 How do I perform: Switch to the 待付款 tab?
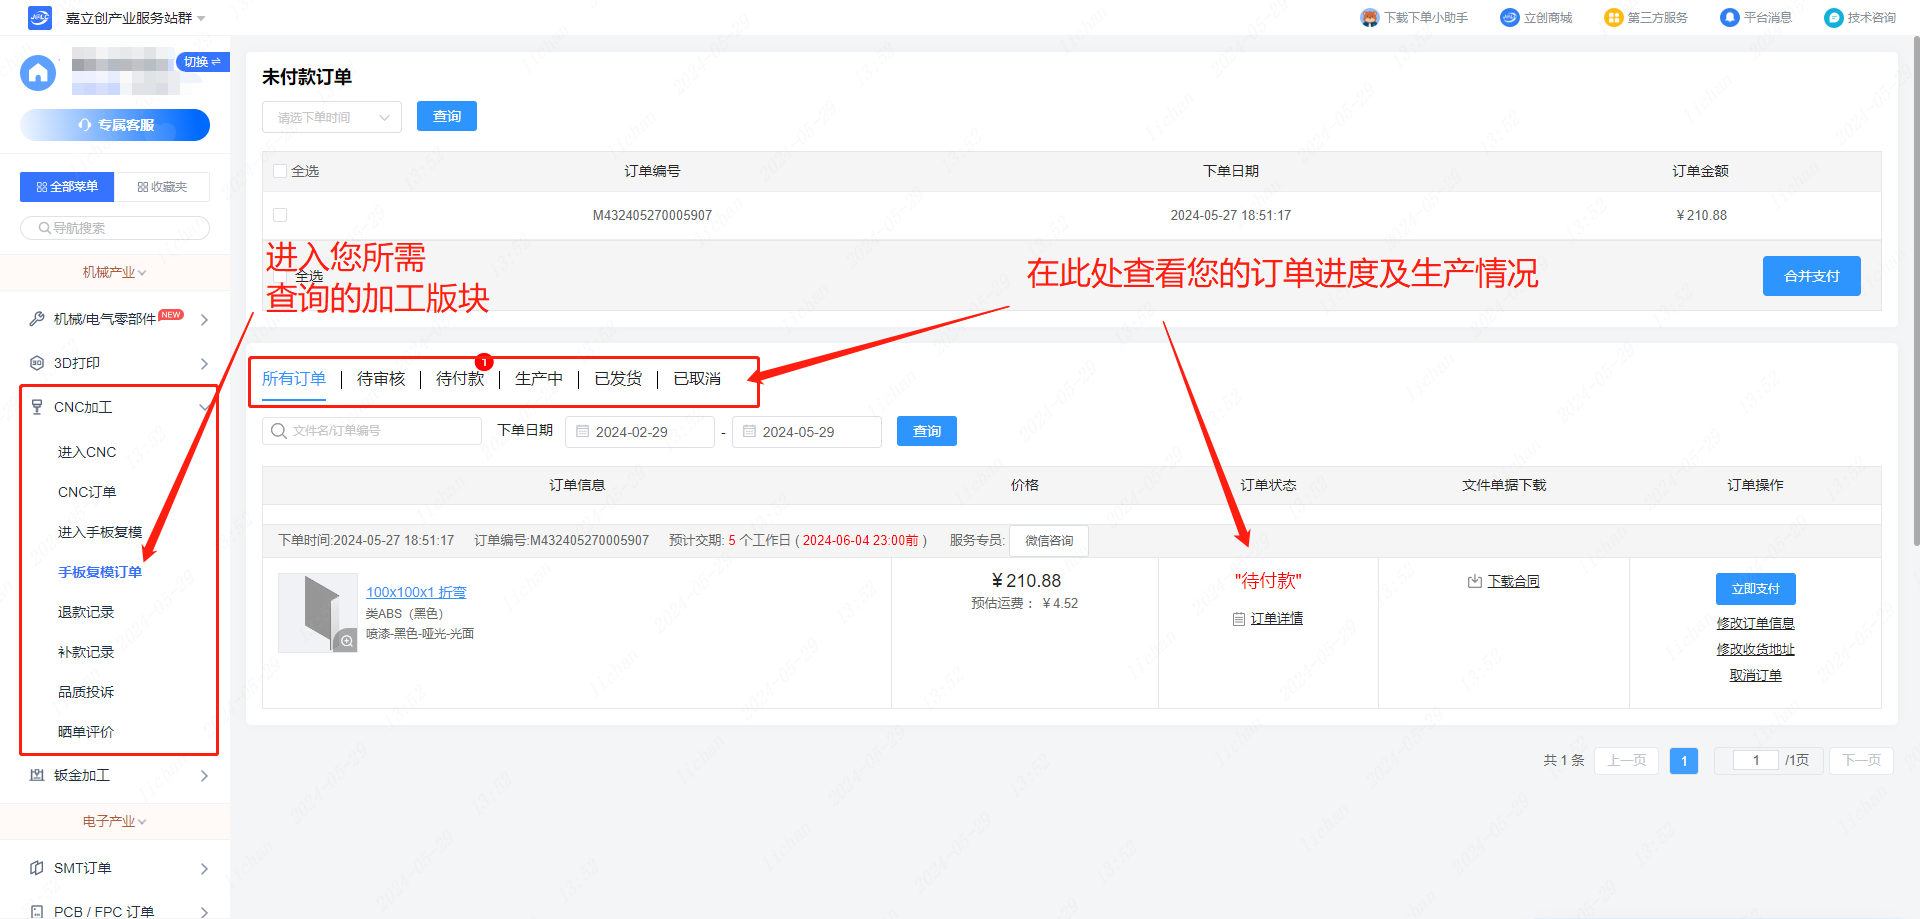pos(460,379)
